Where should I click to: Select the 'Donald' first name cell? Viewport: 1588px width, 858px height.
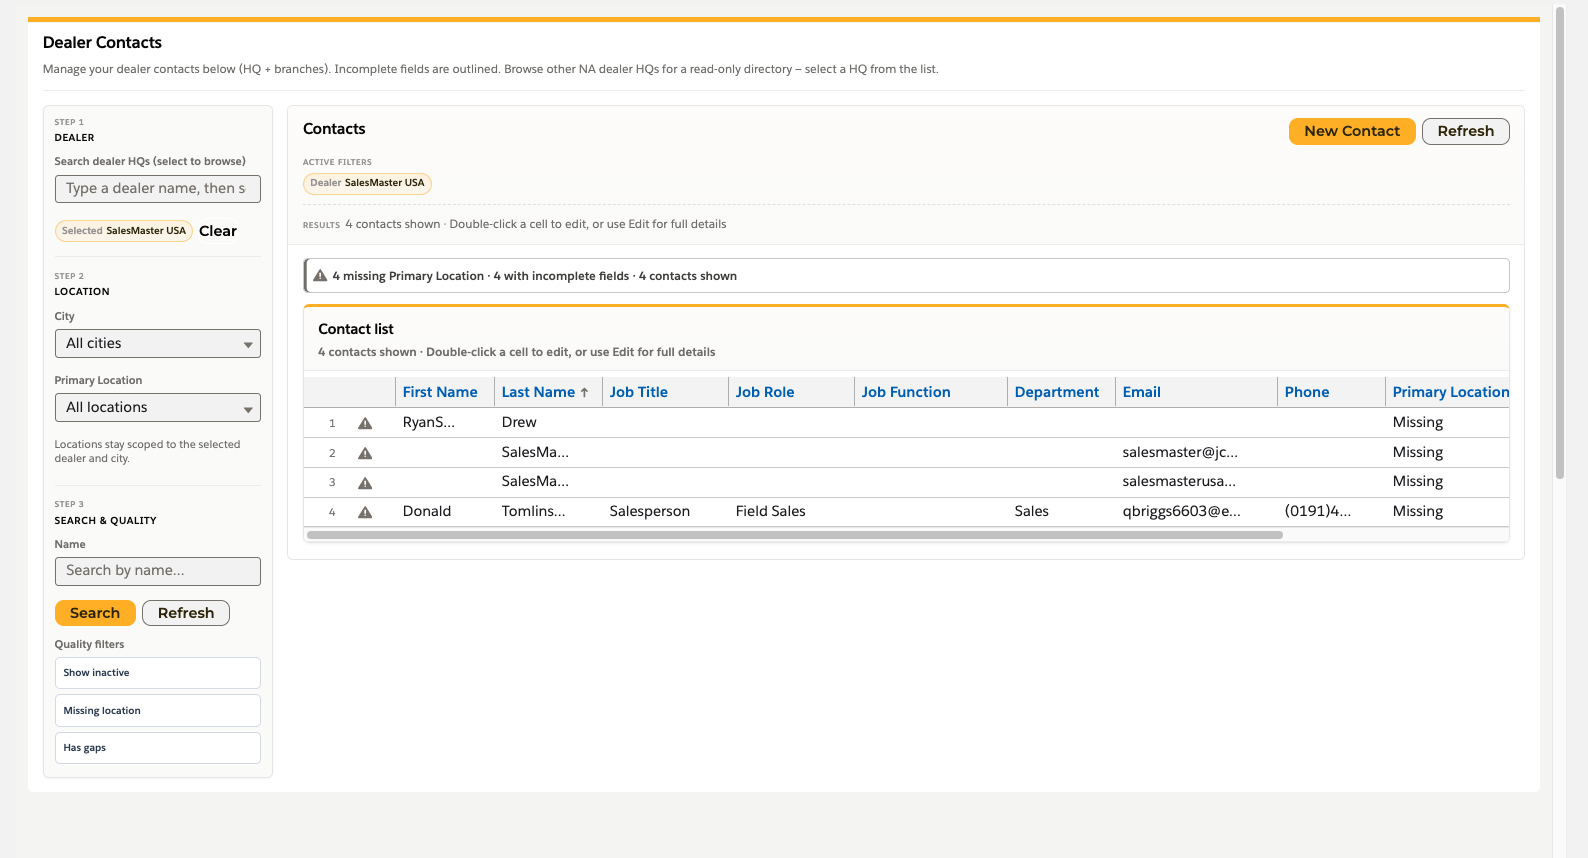[x=445, y=512]
